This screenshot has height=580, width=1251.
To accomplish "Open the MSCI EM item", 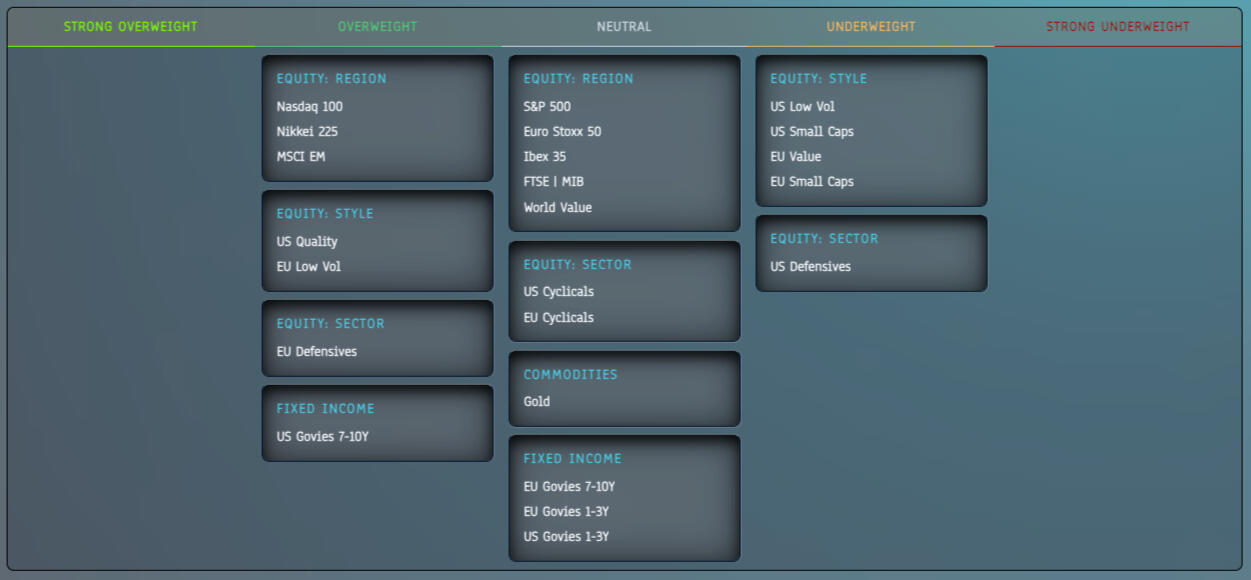I will tap(301, 157).
